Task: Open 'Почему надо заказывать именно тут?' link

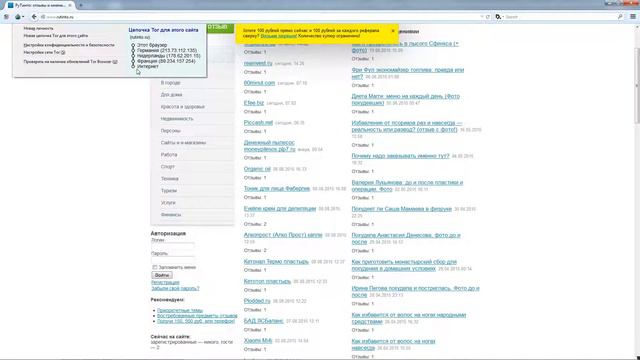Action: point(400,156)
